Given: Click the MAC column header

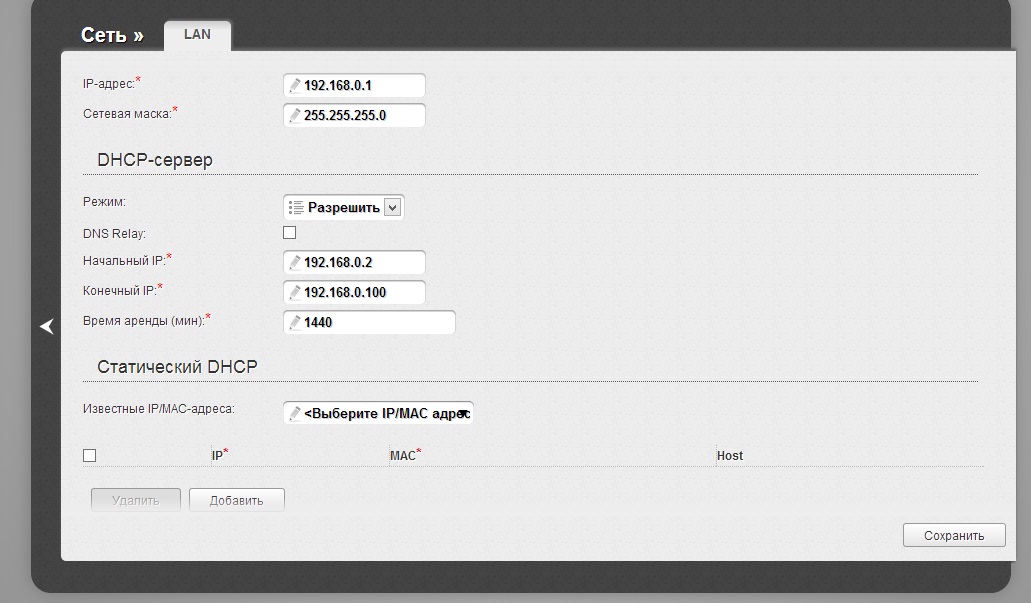Looking at the screenshot, I should coord(405,455).
